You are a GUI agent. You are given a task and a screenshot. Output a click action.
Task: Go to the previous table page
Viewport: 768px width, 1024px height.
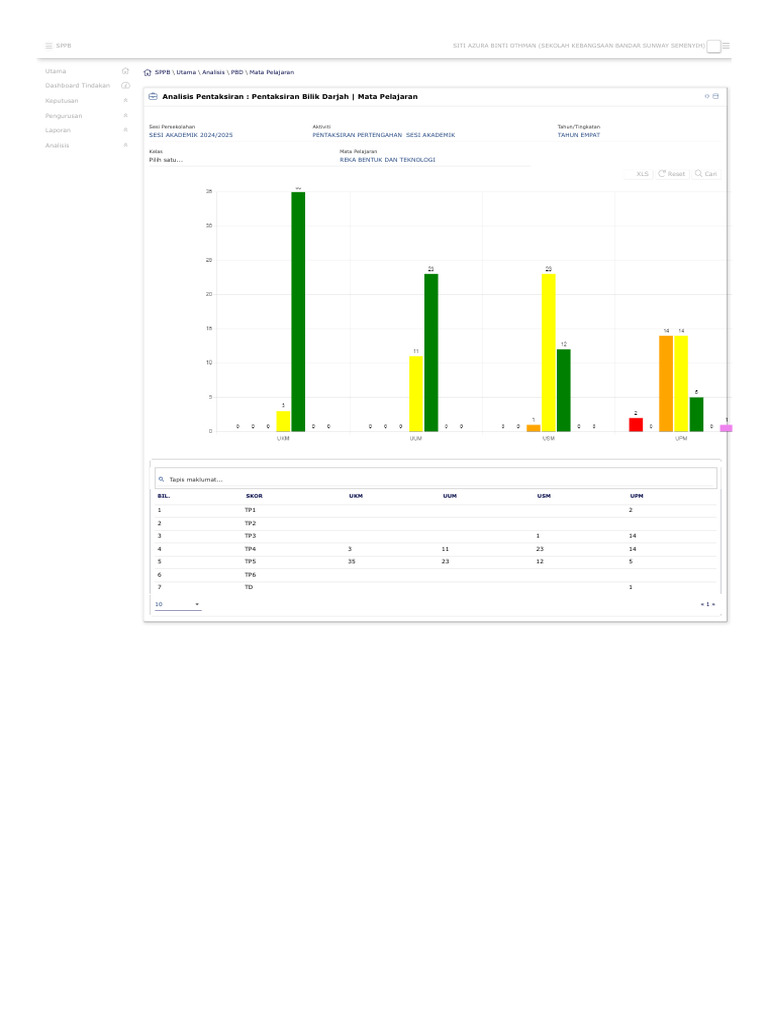(702, 604)
